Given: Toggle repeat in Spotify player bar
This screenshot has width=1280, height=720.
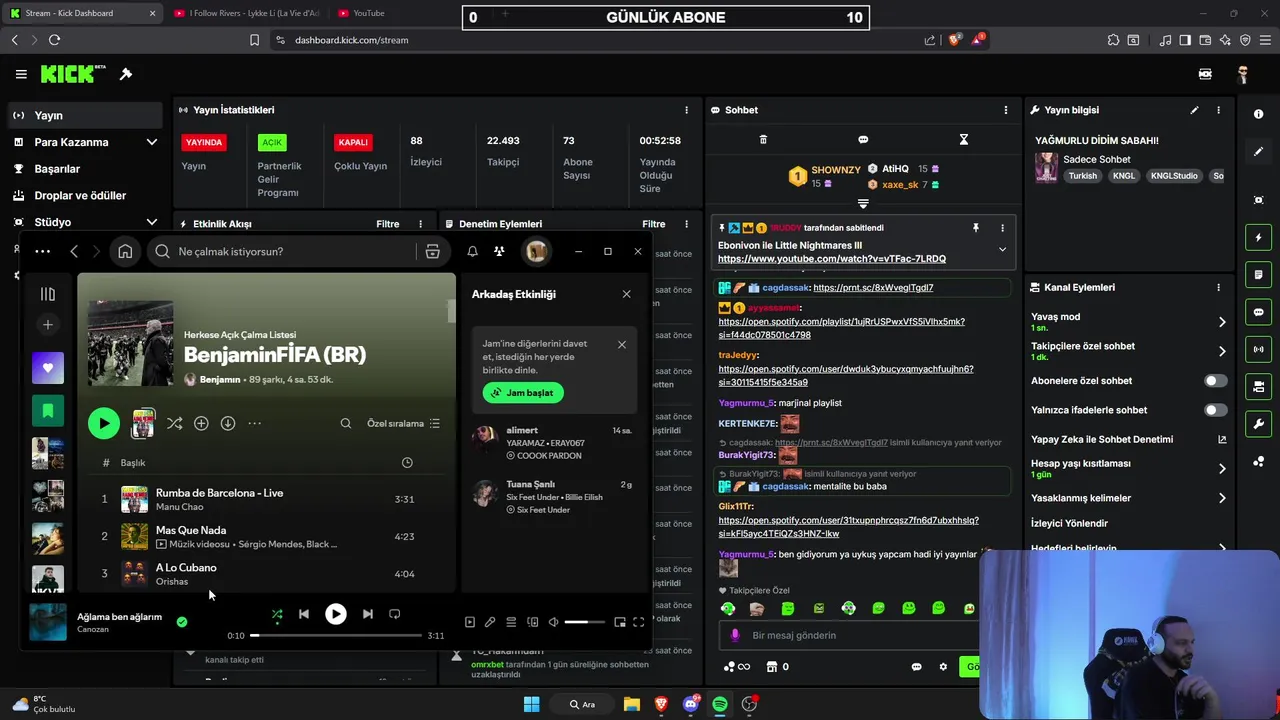Looking at the screenshot, I should tap(394, 614).
